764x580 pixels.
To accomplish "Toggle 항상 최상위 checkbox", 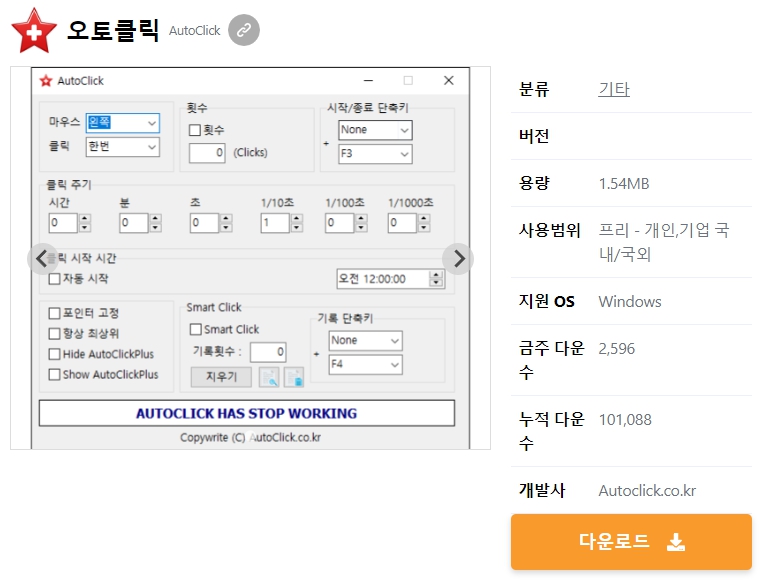I will point(55,333).
